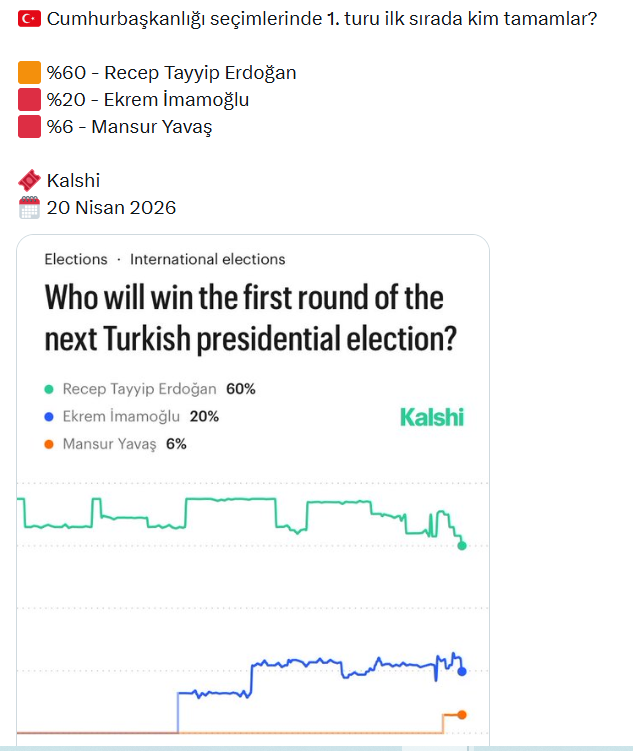633x751 pixels.
Task: Click the 20 Nisan 2026 date text
Action: [x=111, y=208]
